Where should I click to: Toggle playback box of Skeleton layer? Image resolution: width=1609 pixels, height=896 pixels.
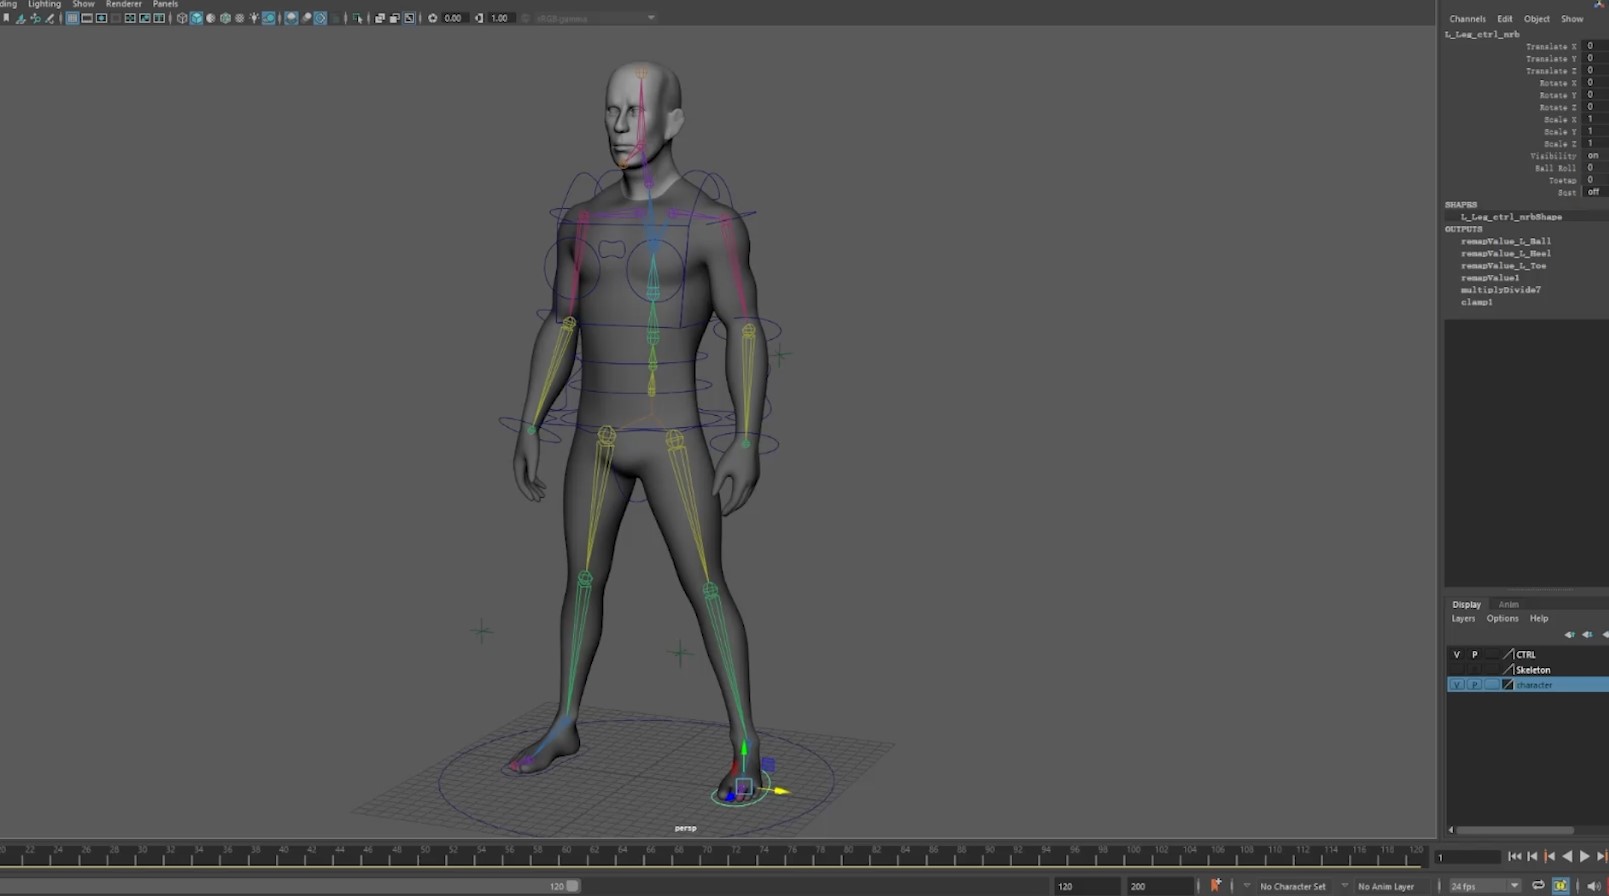[1474, 669]
